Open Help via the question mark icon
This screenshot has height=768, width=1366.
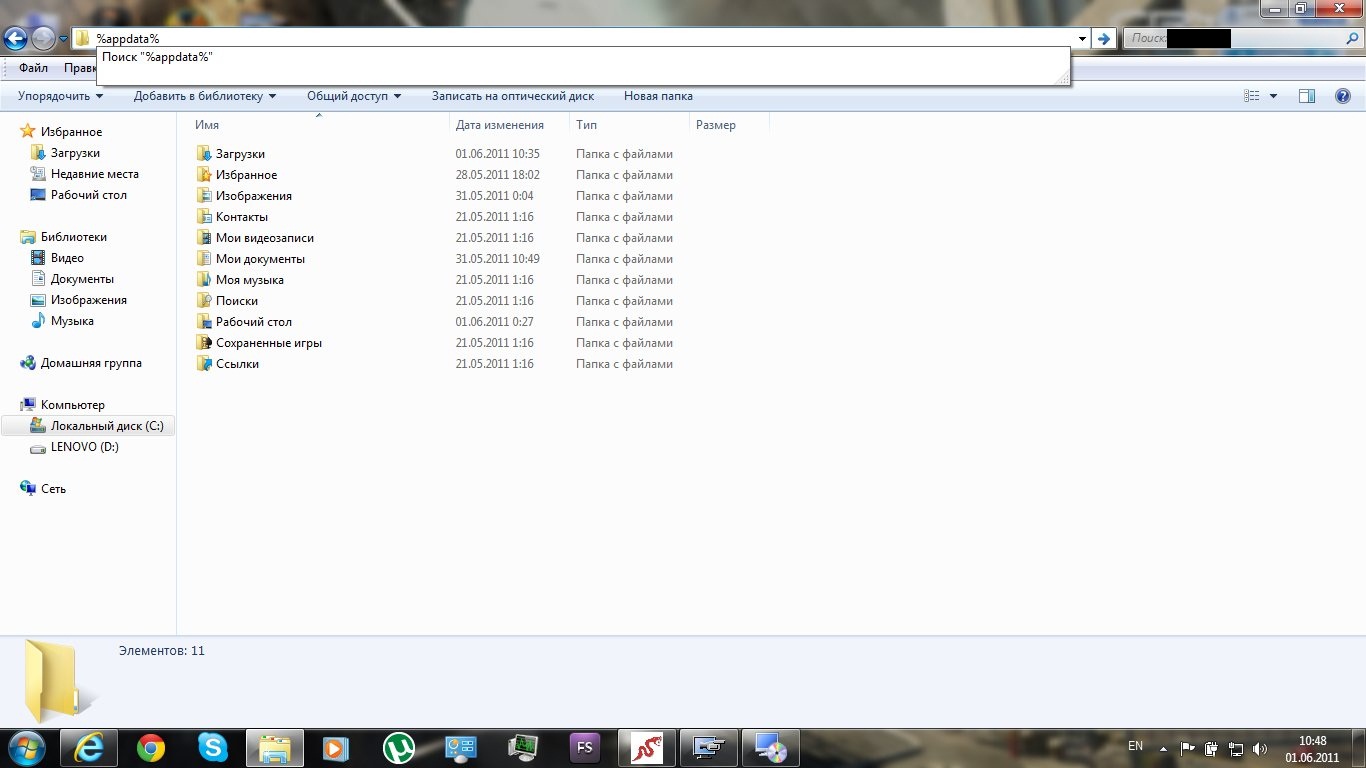(x=1343, y=96)
